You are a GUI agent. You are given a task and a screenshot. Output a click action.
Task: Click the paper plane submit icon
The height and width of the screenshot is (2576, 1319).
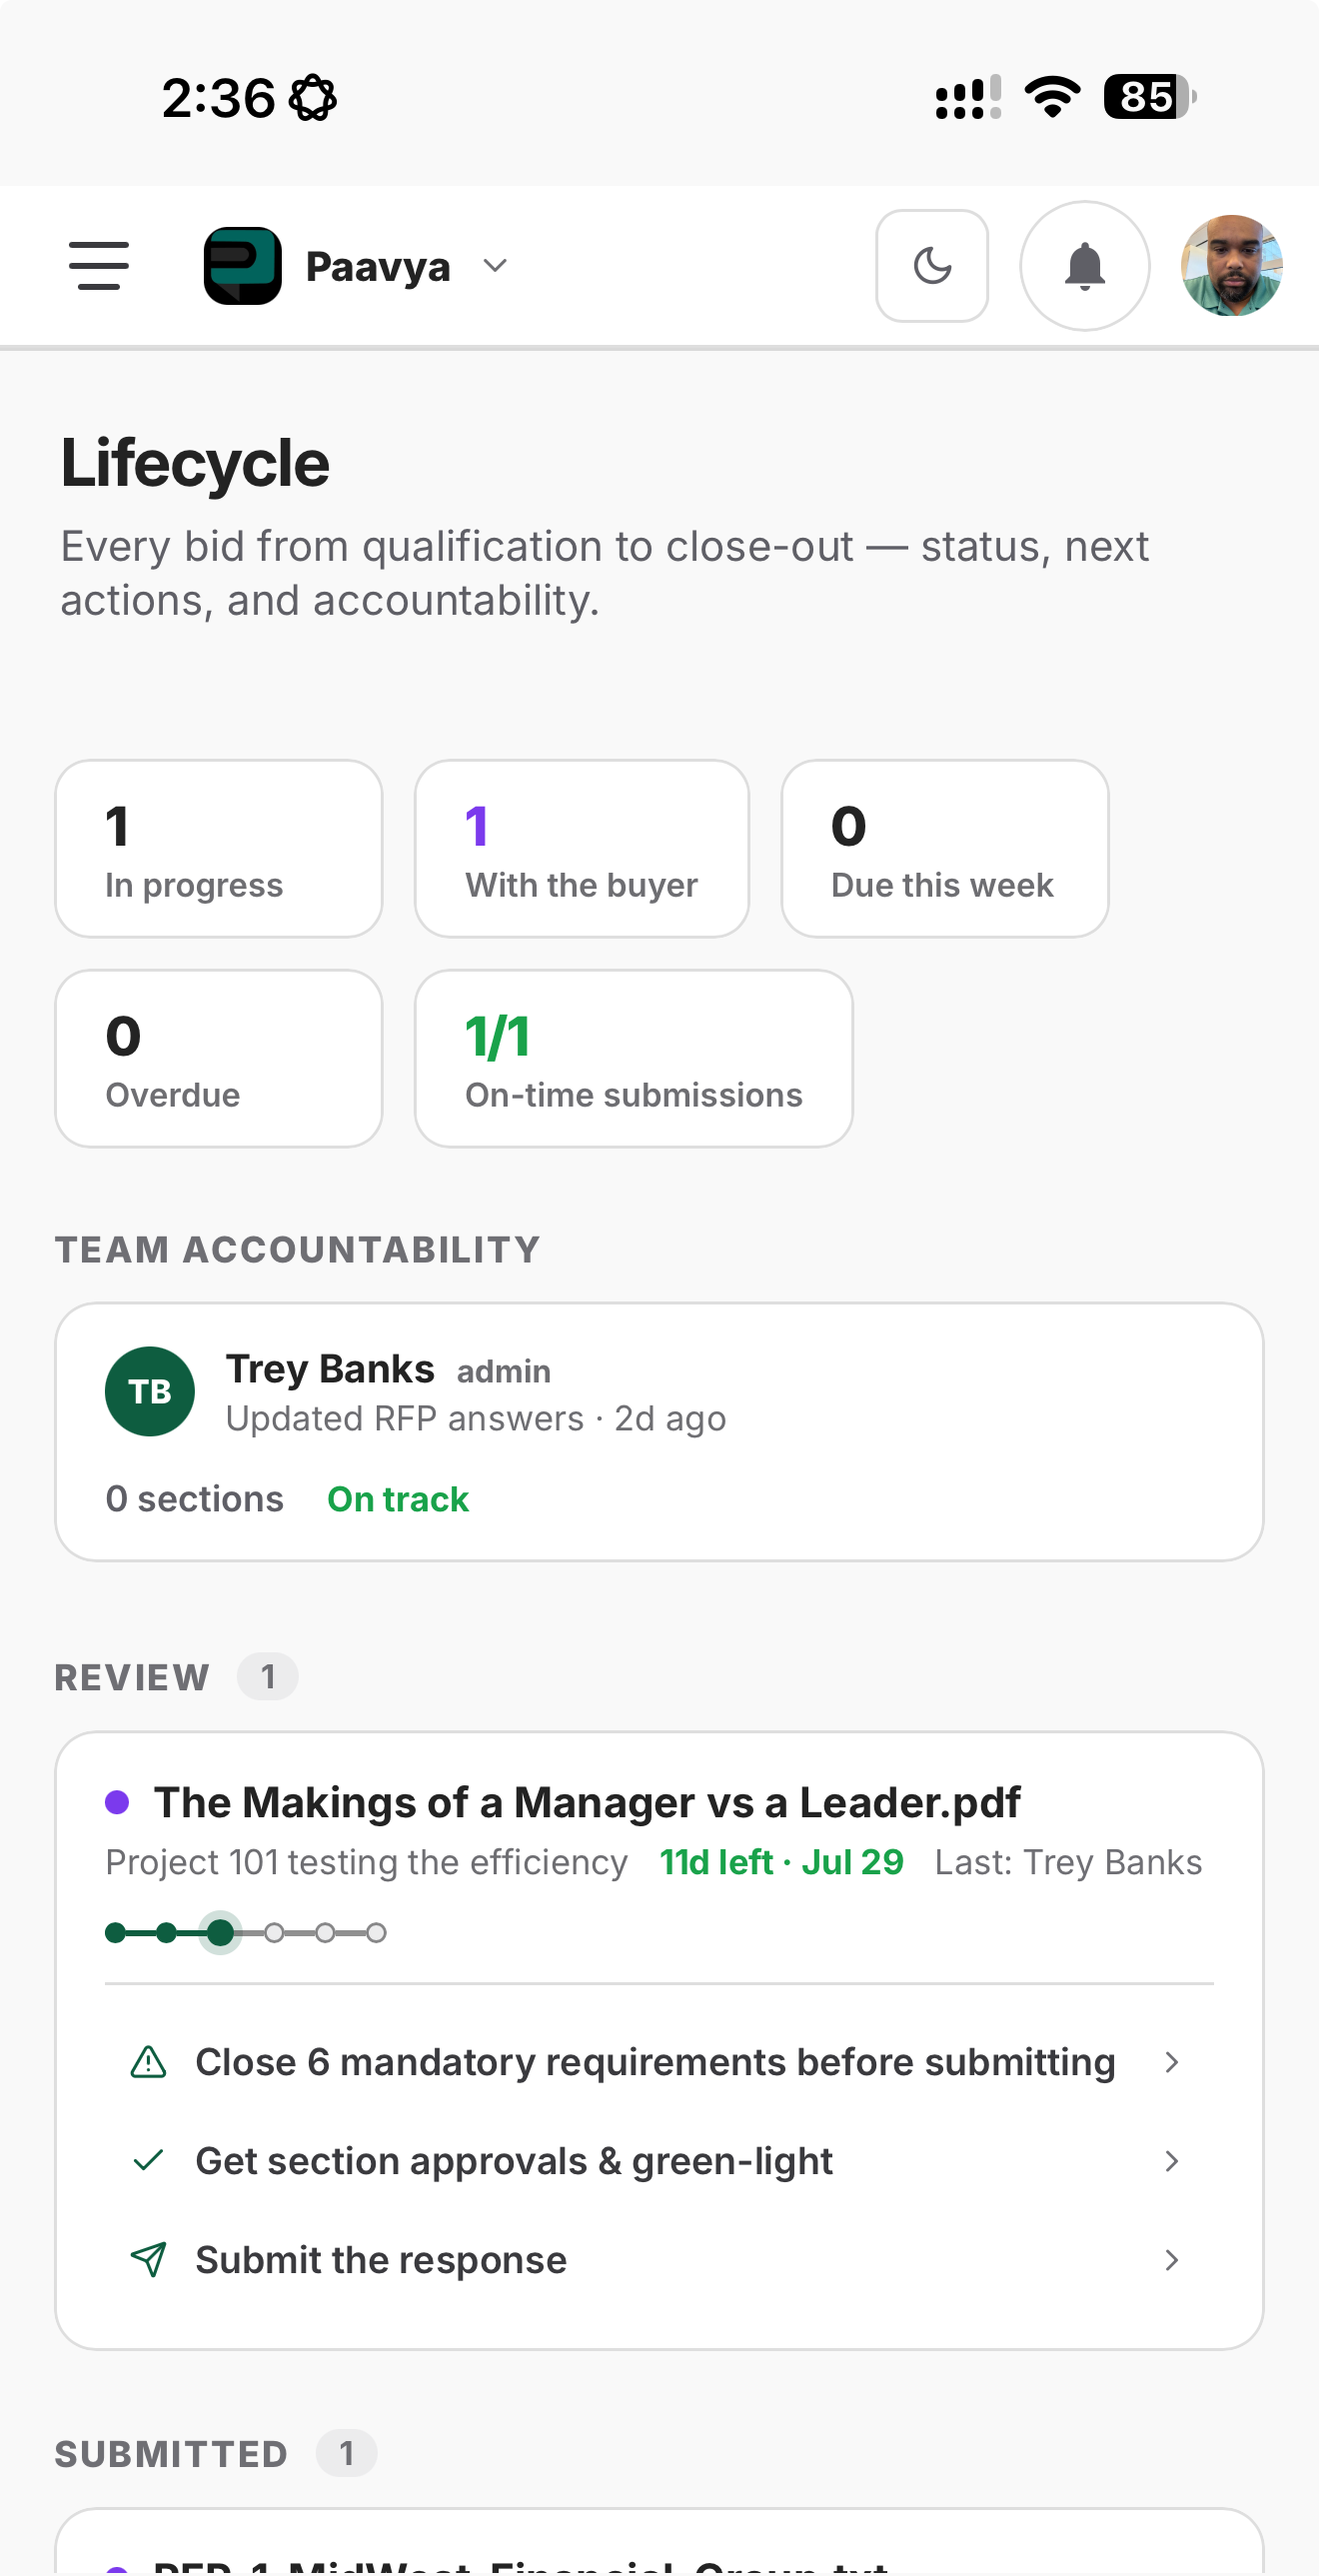pos(149,2260)
